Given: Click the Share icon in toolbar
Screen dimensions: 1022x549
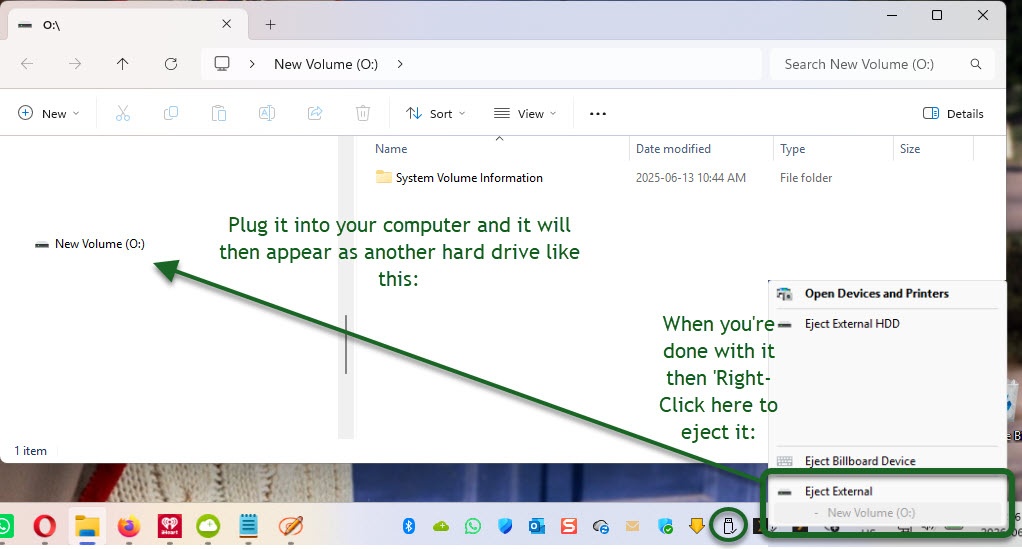Looking at the screenshot, I should tap(315, 113).
